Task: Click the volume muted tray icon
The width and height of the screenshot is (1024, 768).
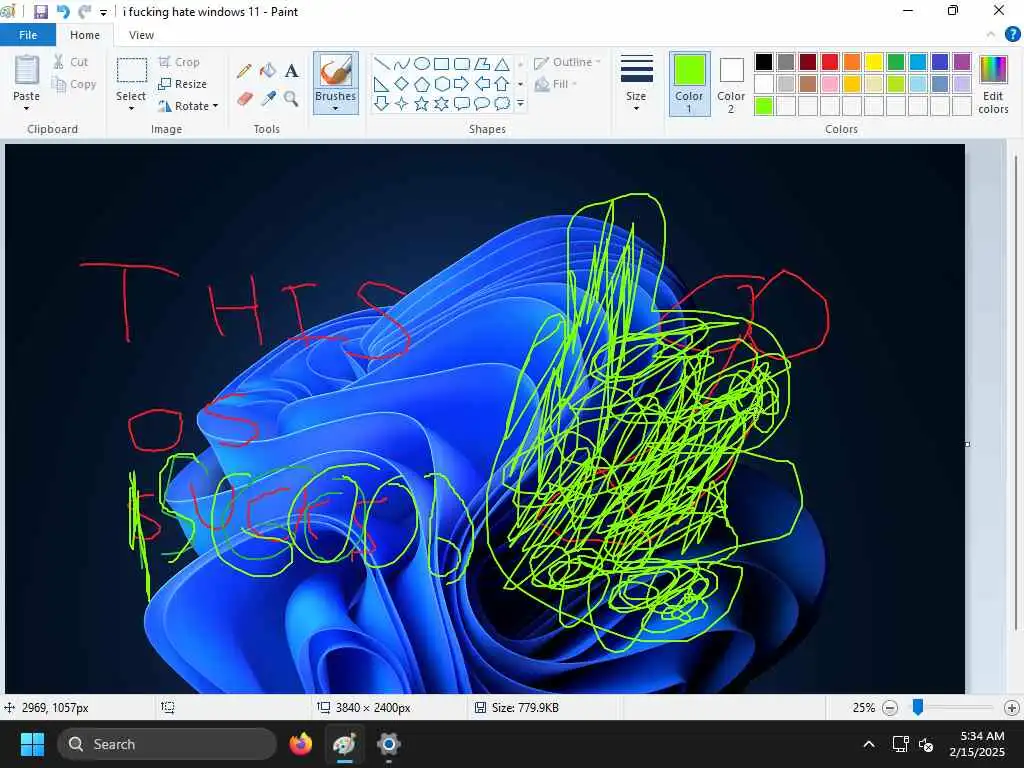Action: 925,744
